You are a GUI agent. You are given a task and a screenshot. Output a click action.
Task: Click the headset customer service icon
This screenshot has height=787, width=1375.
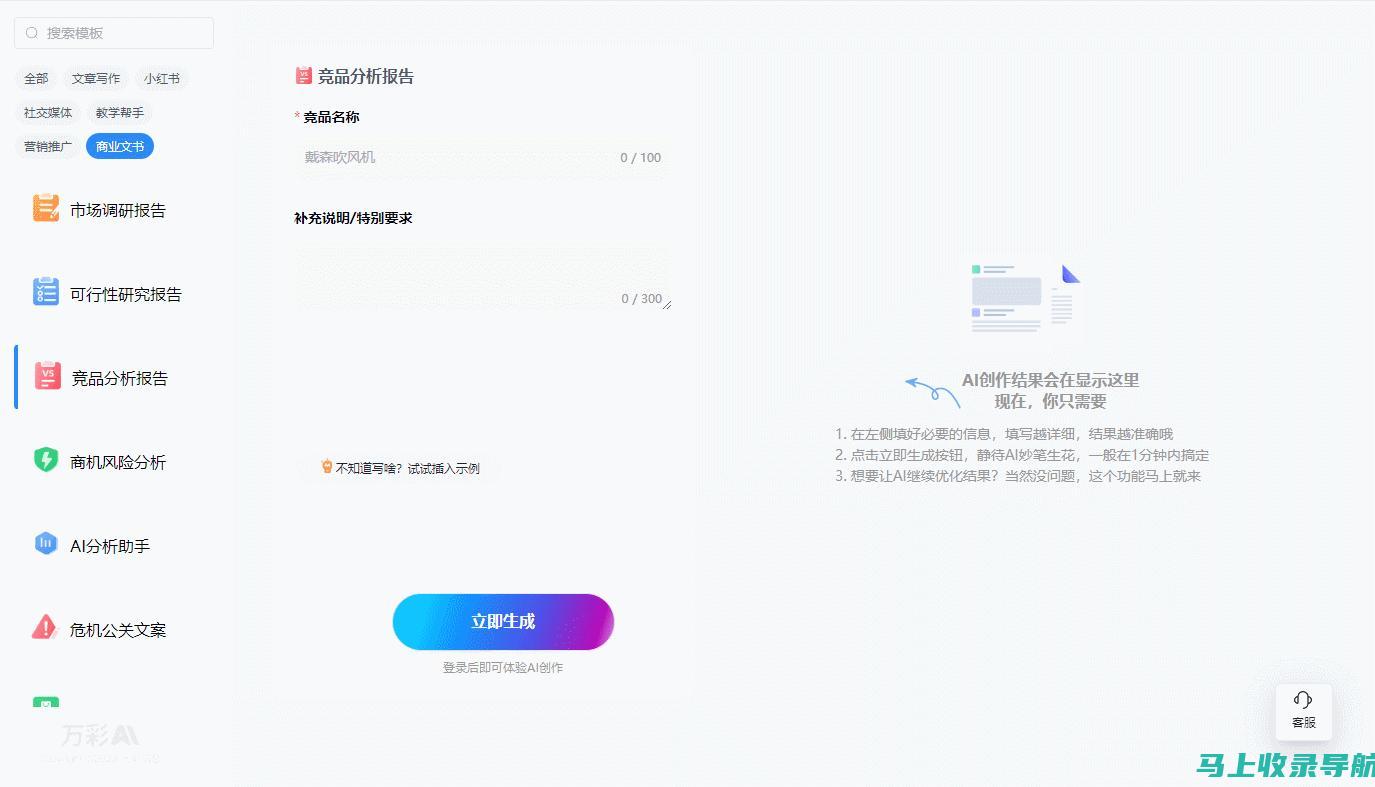1303,700
